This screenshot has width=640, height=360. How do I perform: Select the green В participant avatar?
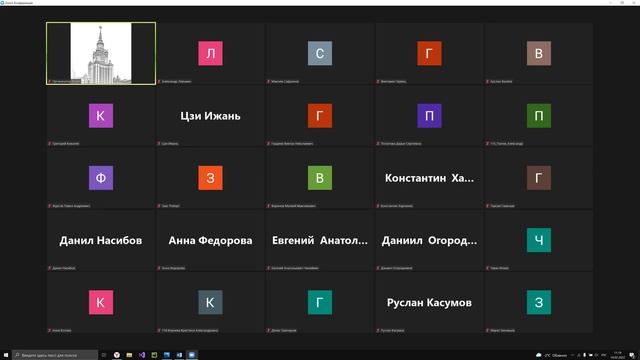[x=320, y=178]
